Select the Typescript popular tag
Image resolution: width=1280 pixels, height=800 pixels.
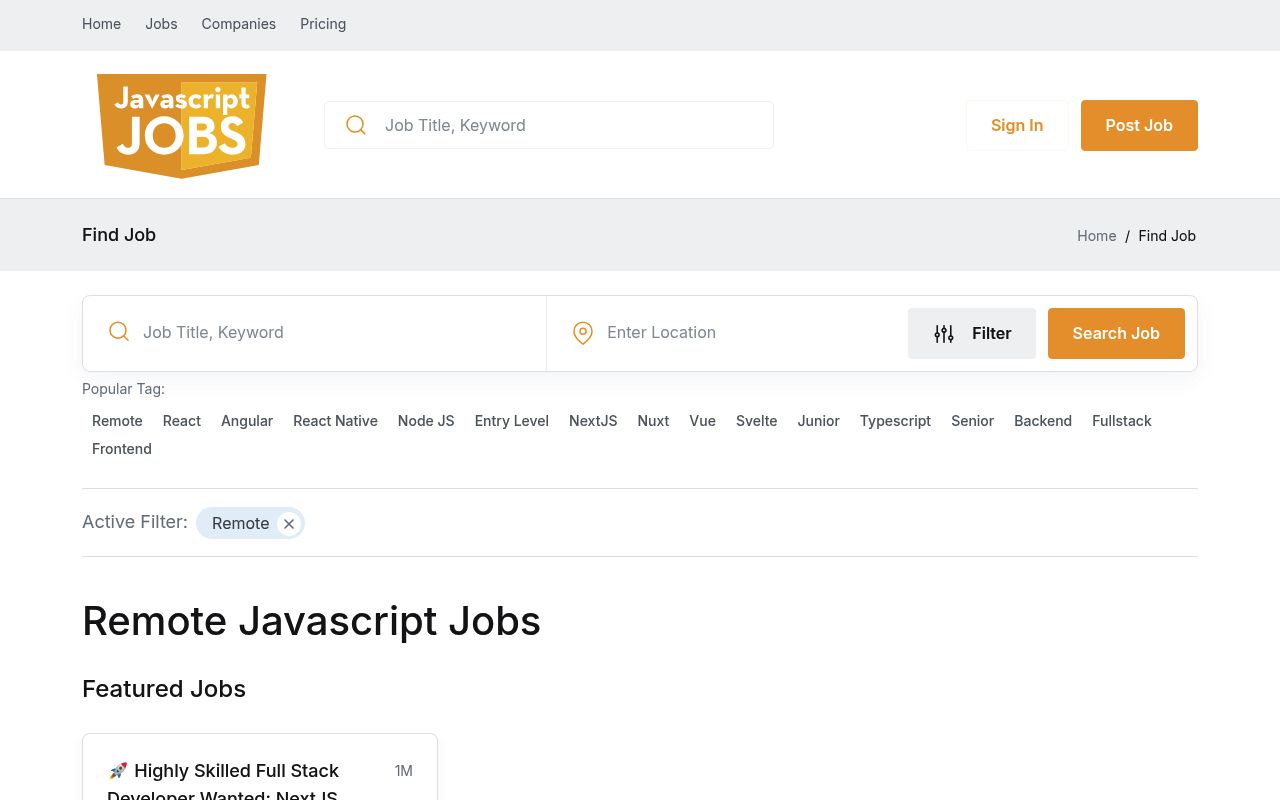click(895, 421)
